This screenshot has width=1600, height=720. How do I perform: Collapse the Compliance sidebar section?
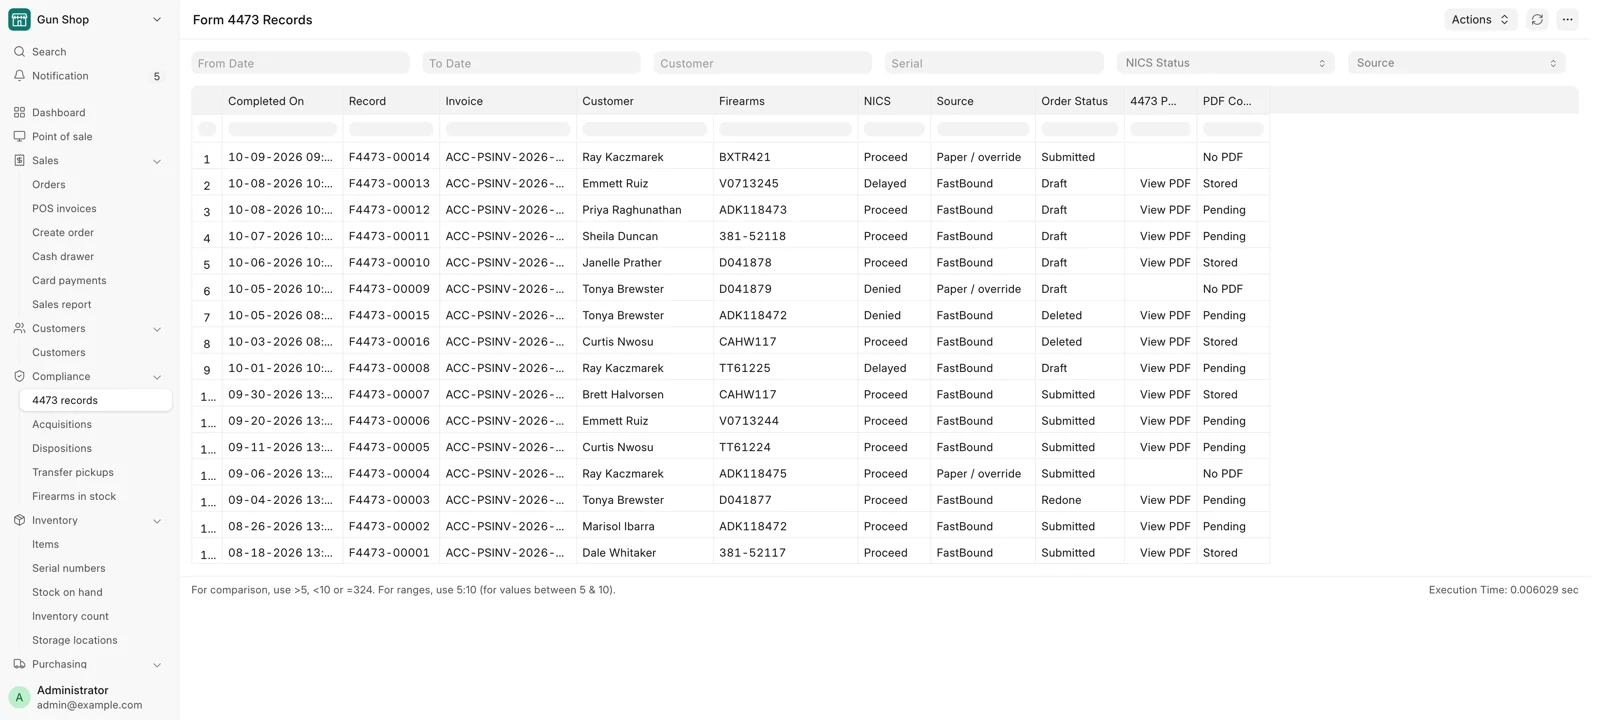click(157, 377)
